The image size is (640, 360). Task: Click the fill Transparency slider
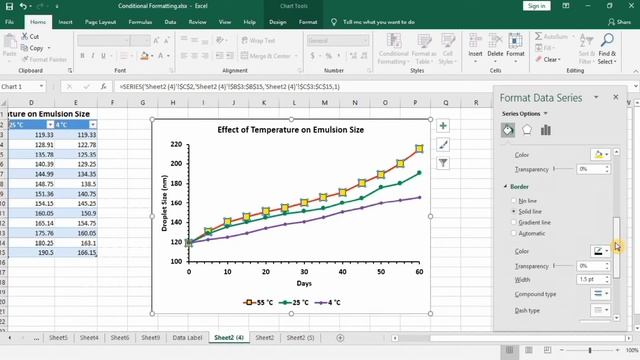point(563,169)
